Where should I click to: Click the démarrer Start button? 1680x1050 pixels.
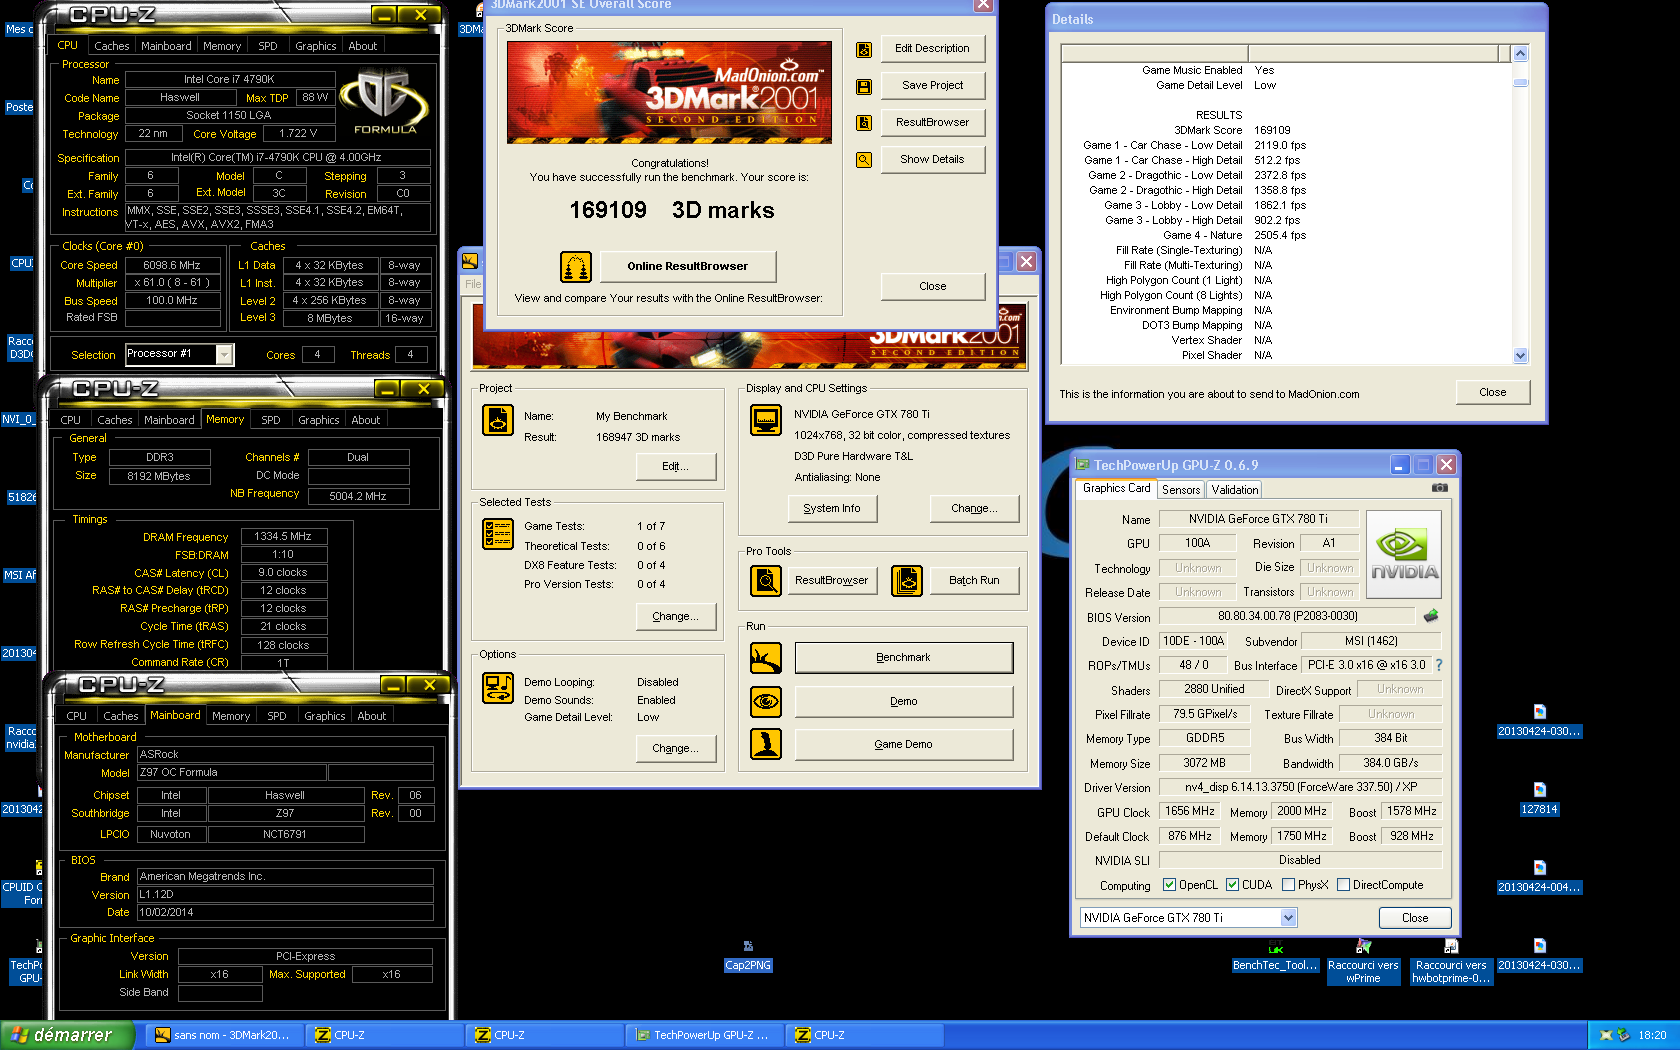click(67, 1035)
